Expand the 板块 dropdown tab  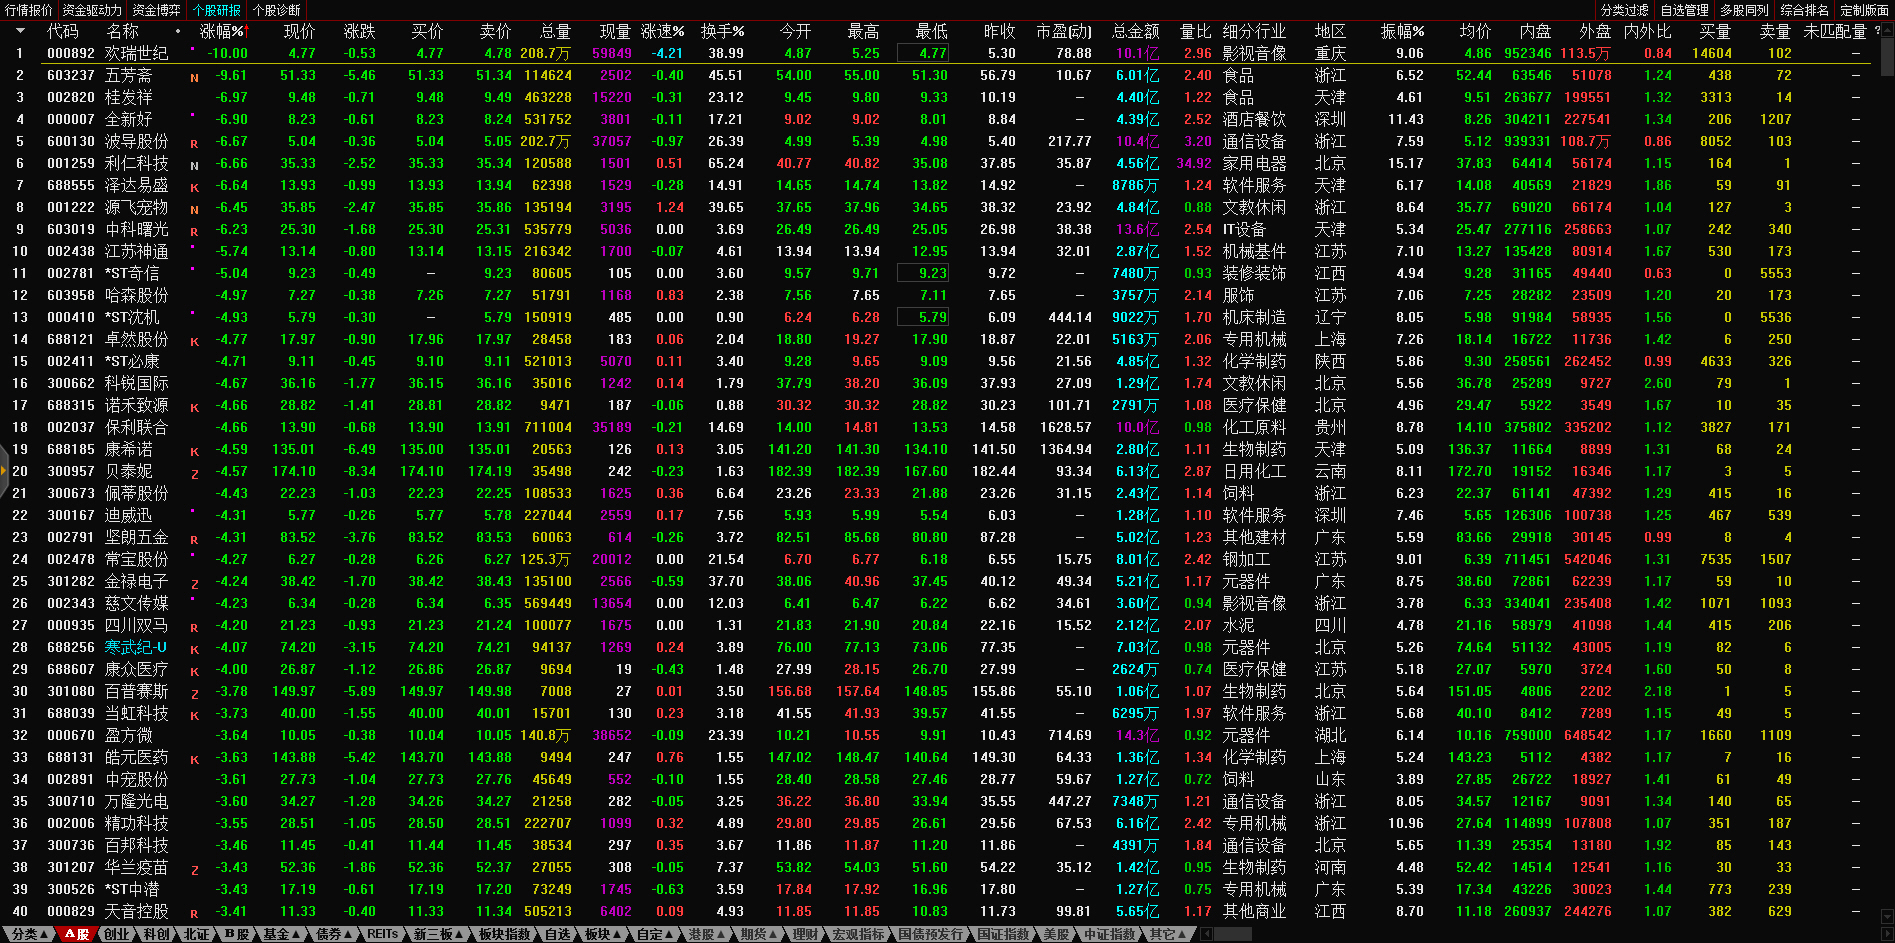tap(602, 934)
